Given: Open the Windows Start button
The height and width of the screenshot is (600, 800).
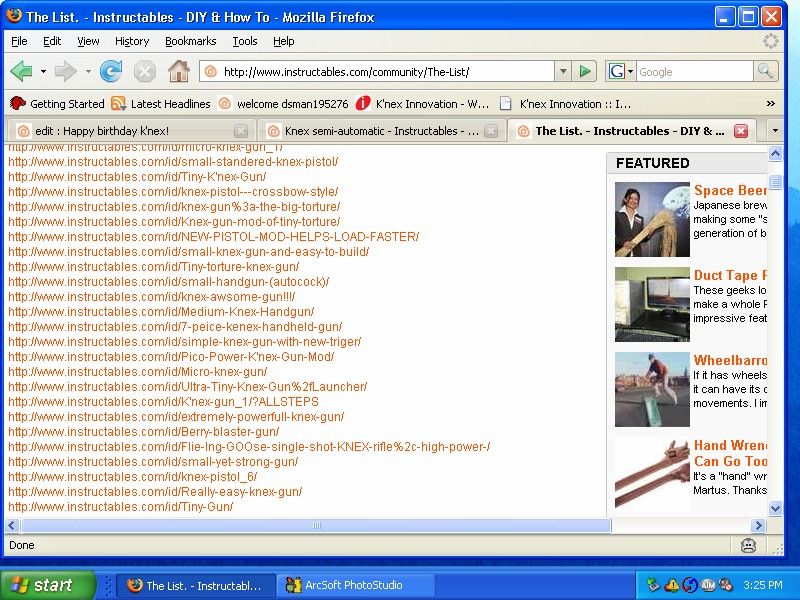Looking at the screenshot, I should coord(48,585).
